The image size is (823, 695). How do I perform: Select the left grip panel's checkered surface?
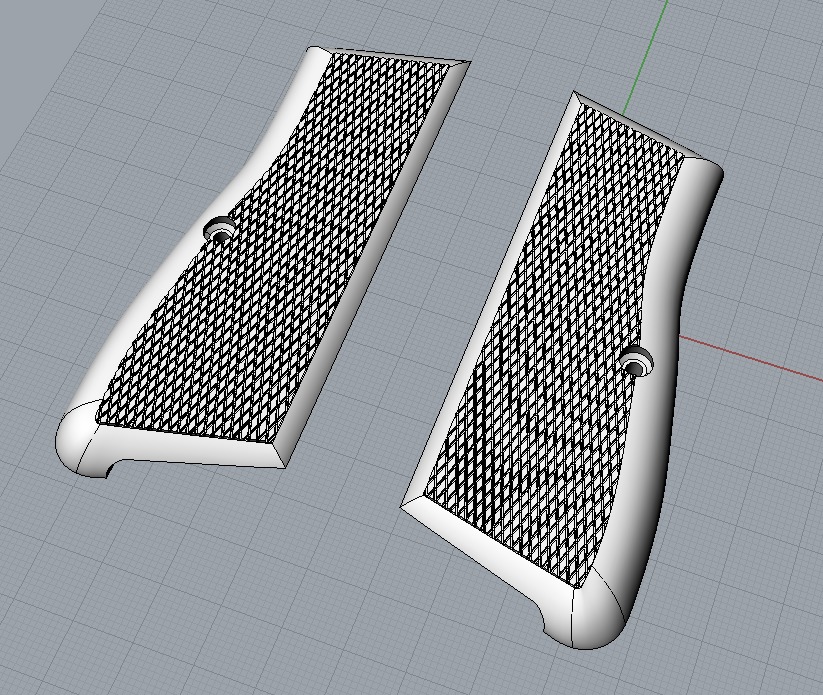tap(273, 247)
